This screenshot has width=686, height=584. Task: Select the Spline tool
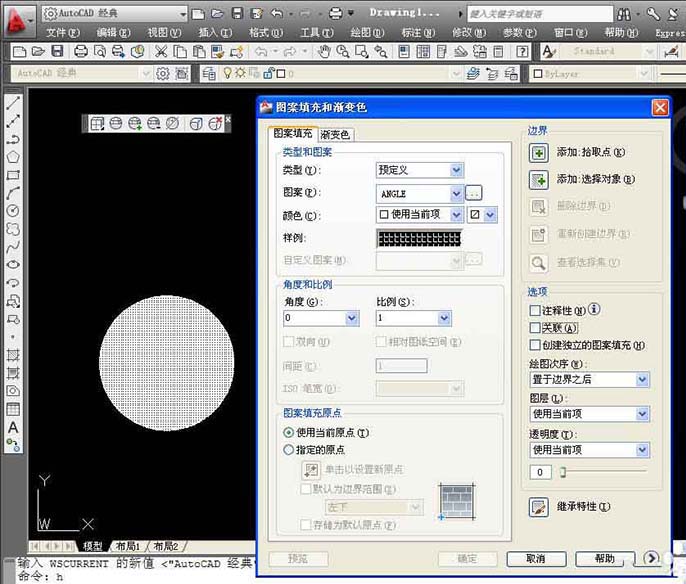pos(13,247)
